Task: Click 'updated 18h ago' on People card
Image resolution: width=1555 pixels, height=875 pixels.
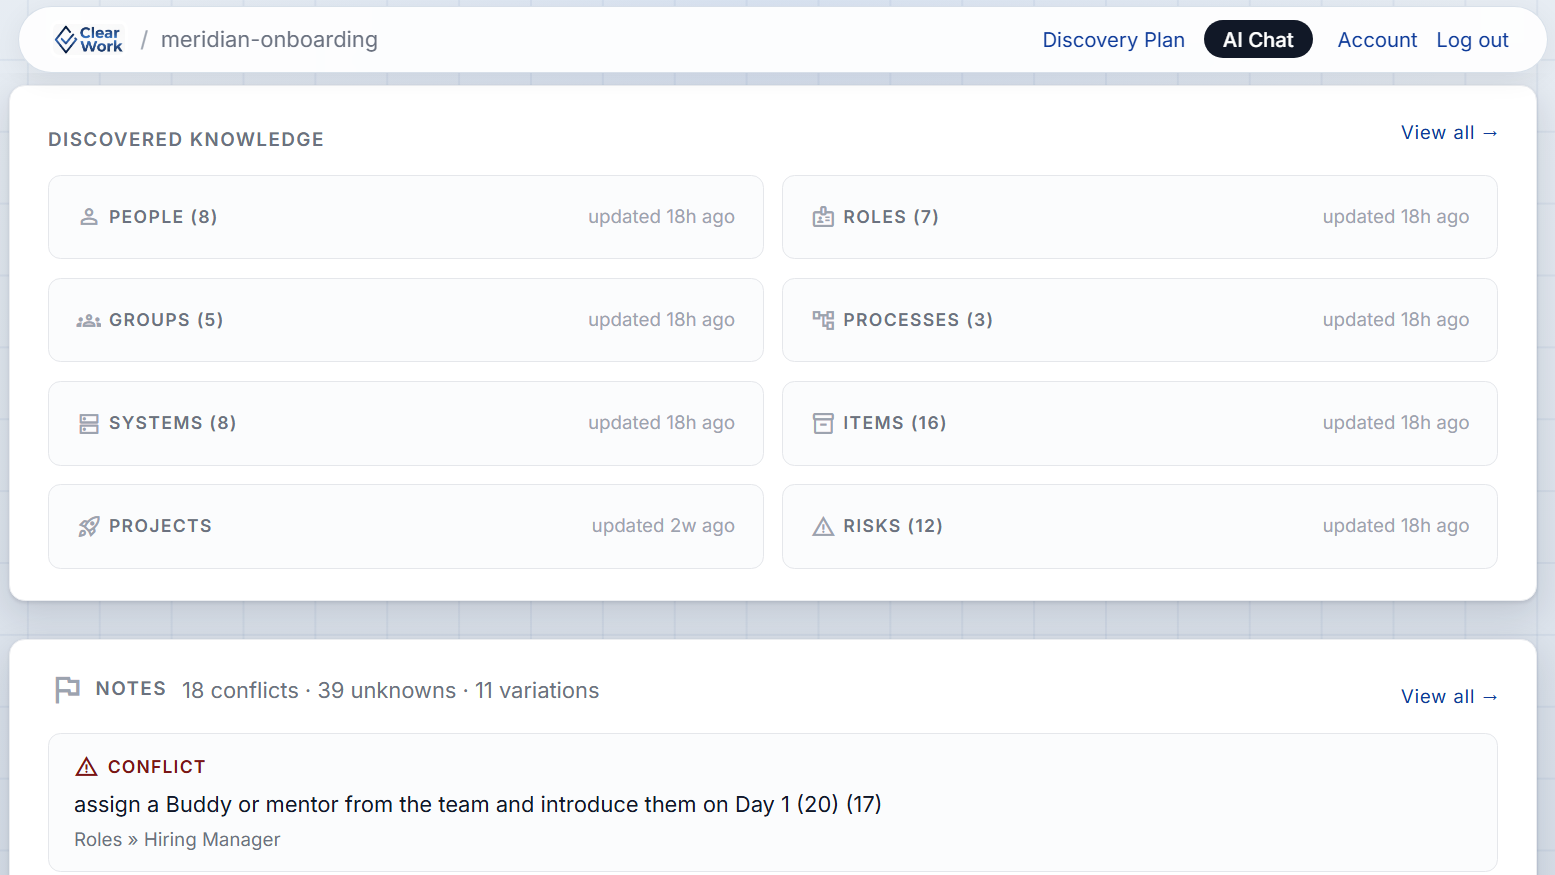Action: coord(661,217)
